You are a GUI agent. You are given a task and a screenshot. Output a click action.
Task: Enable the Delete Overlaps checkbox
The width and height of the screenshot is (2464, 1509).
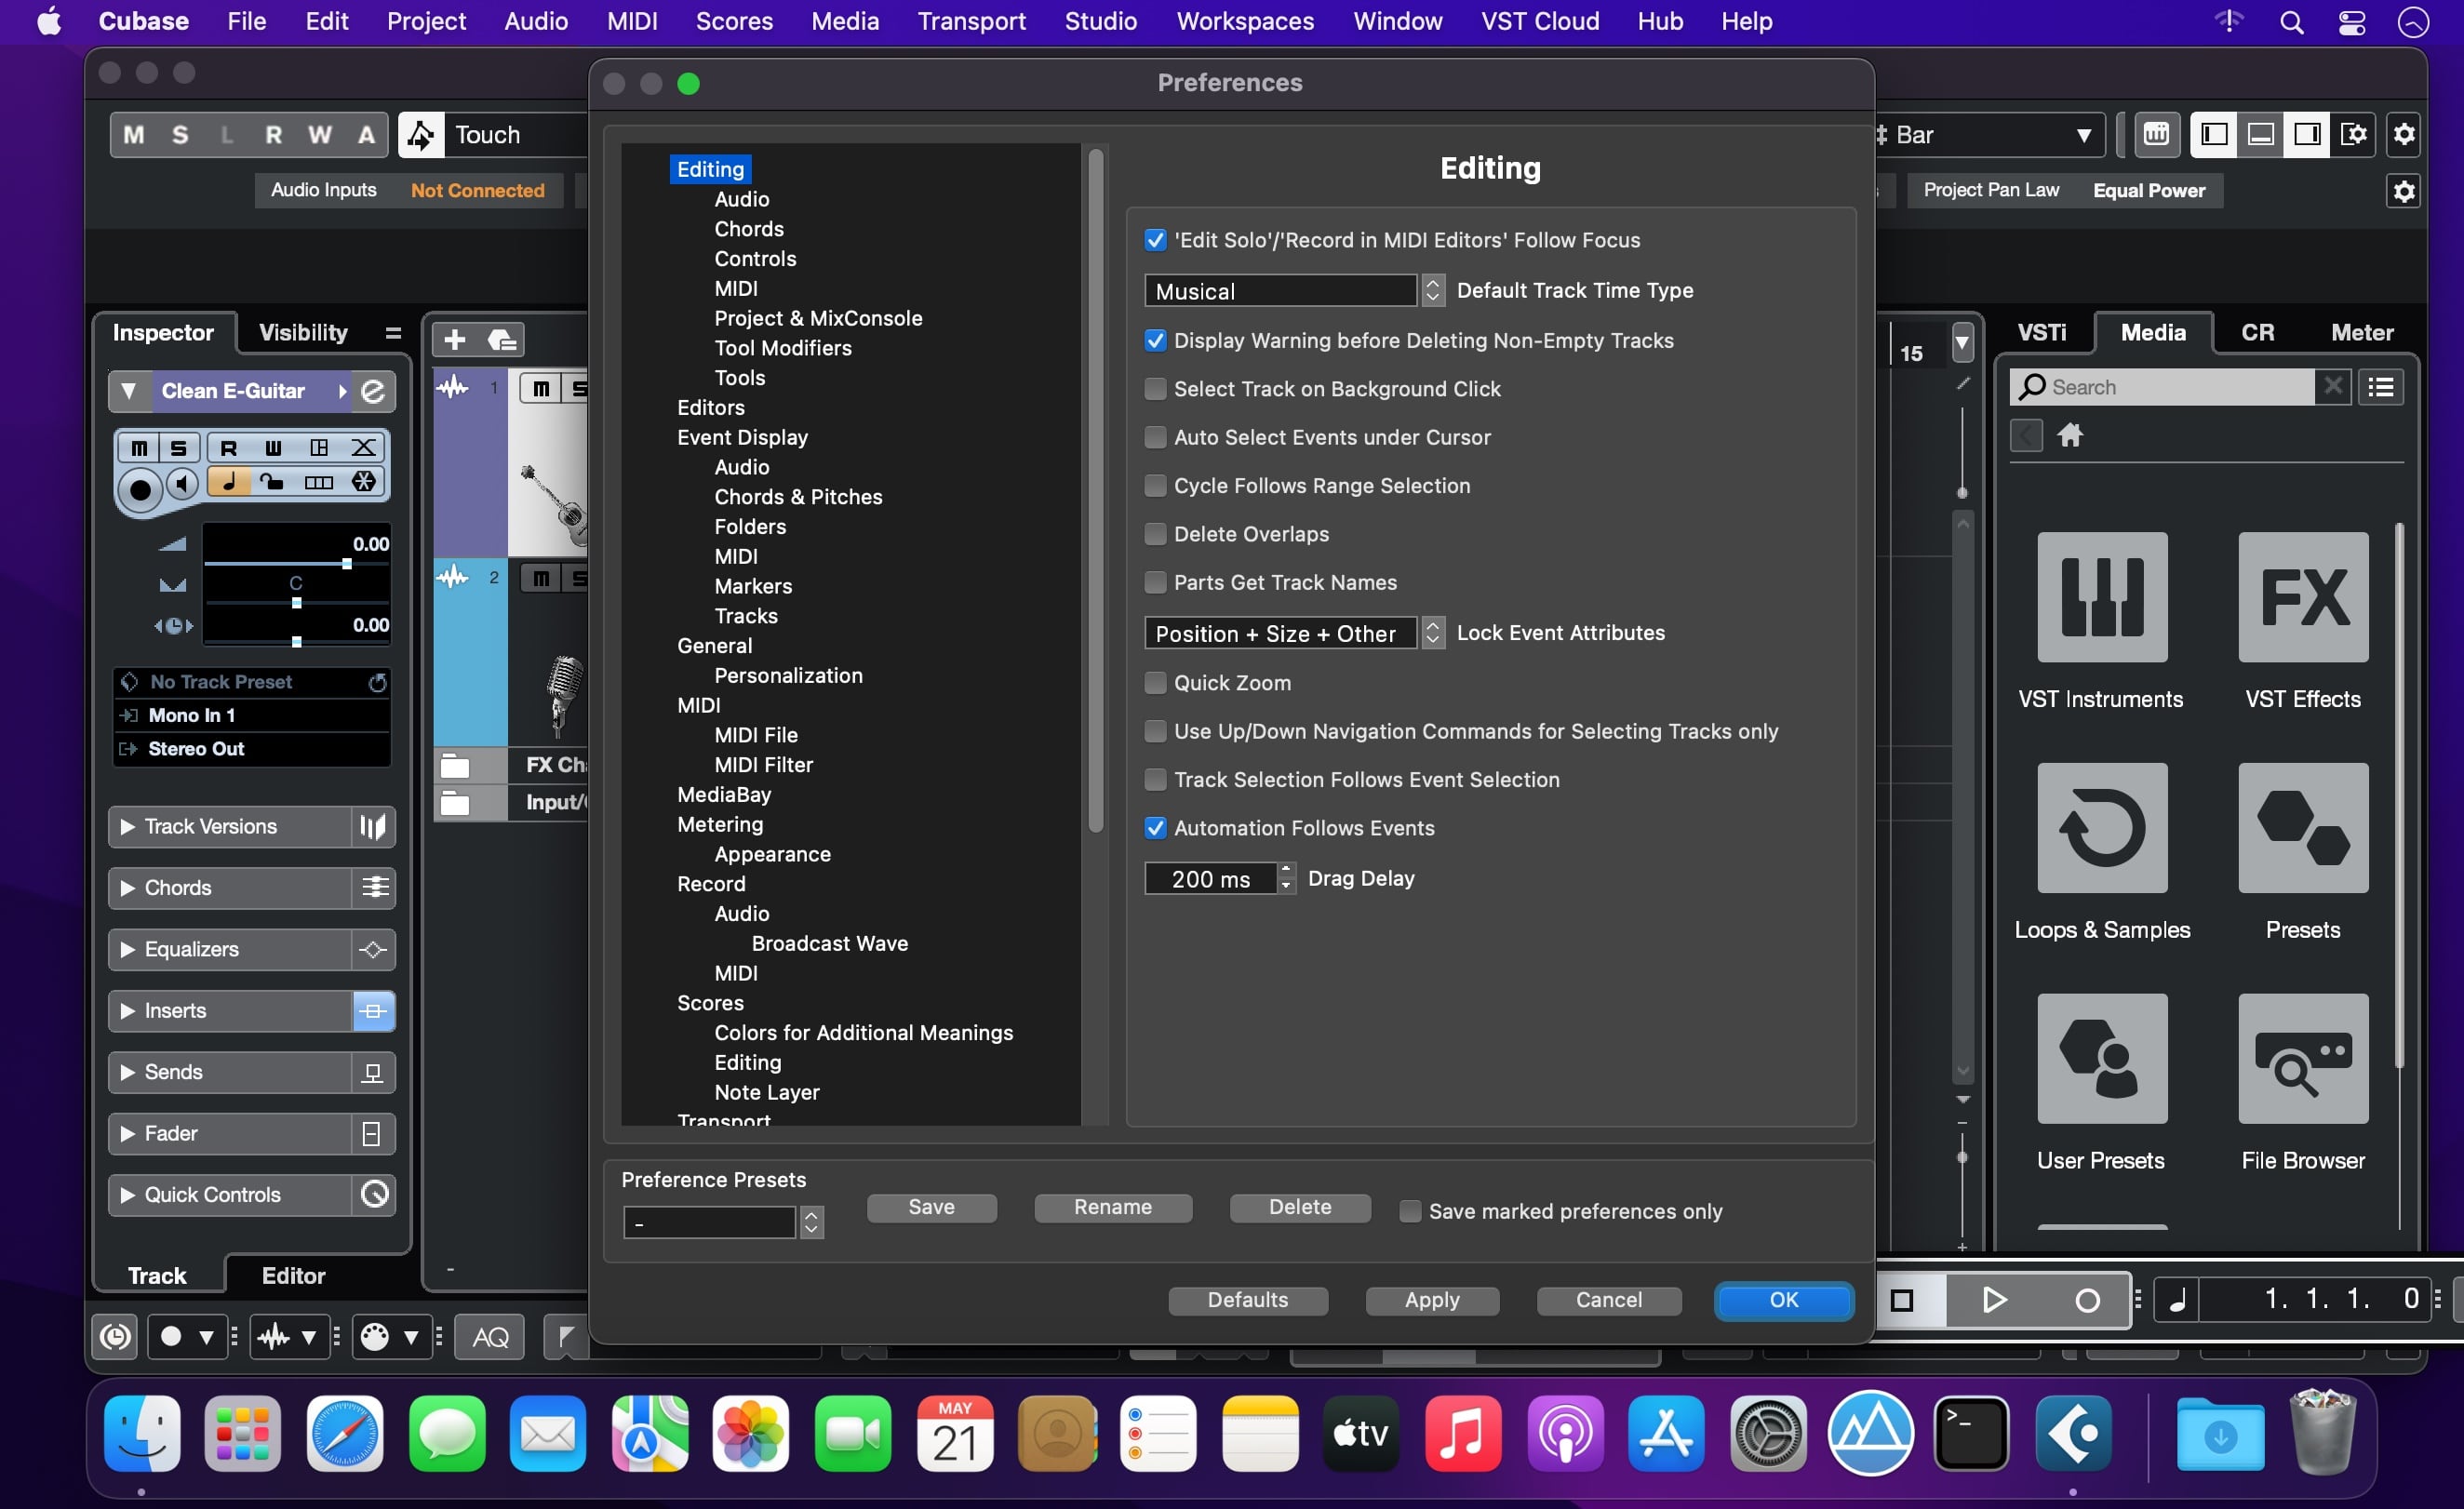(1155, 534)
